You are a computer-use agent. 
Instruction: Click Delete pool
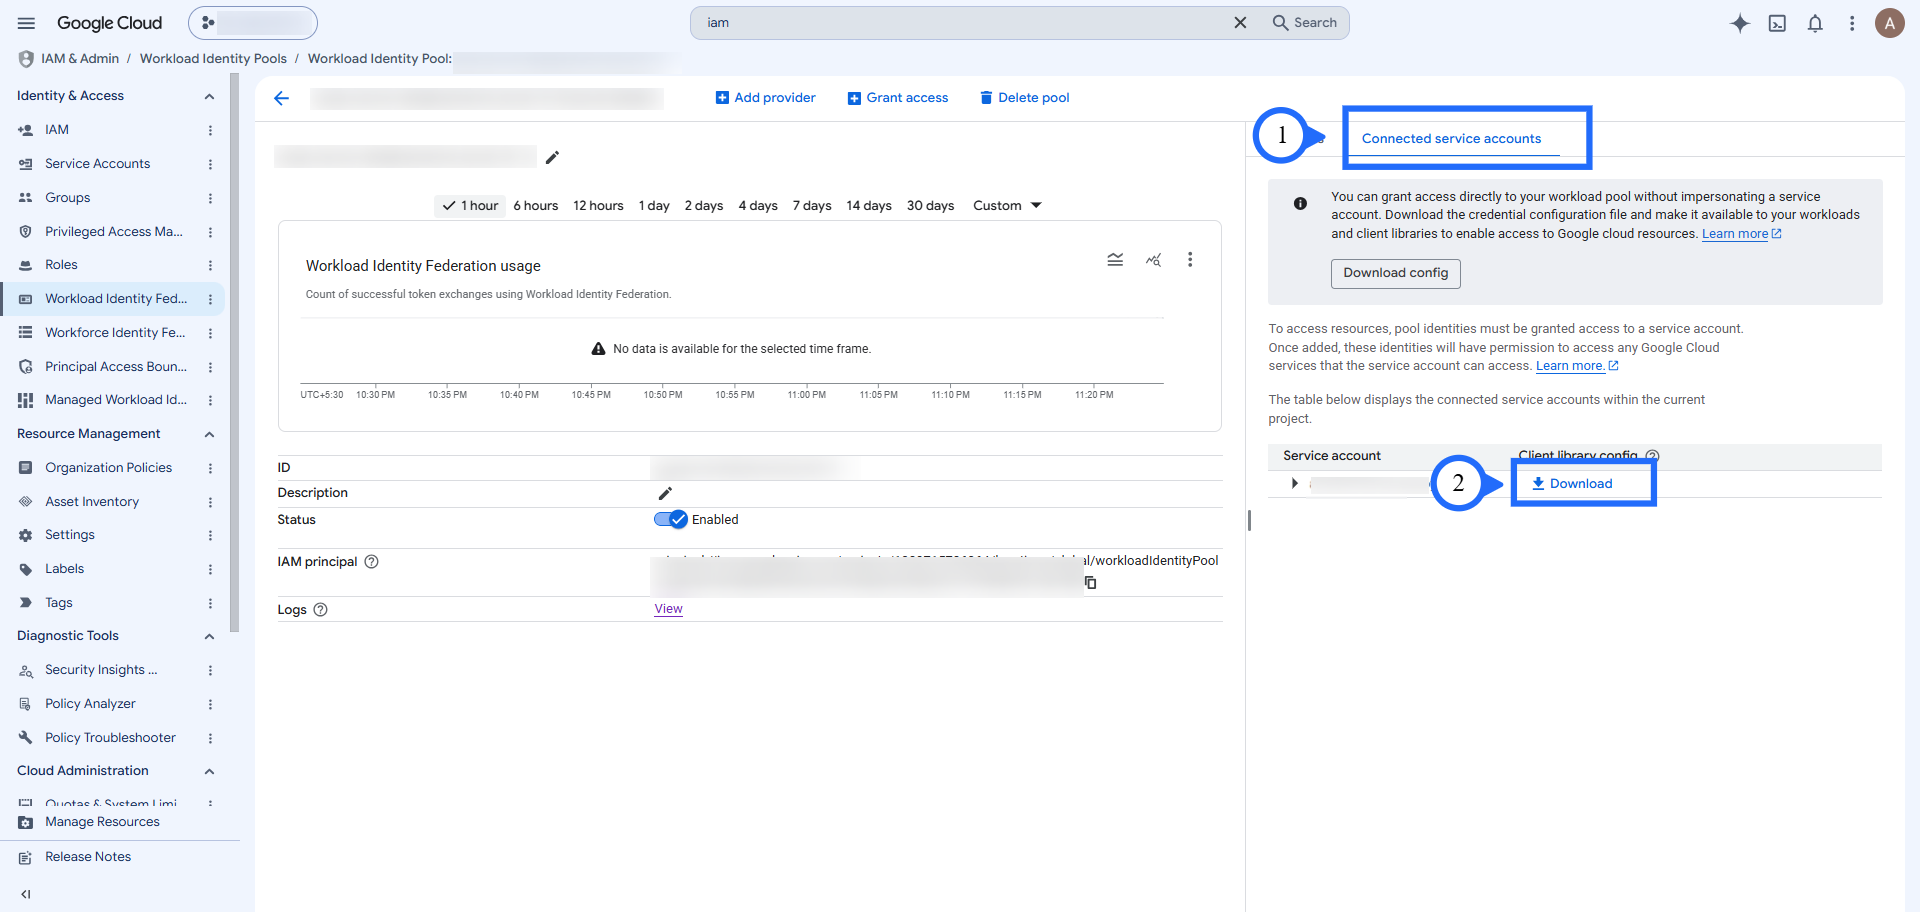click(x=1025, y=98)
